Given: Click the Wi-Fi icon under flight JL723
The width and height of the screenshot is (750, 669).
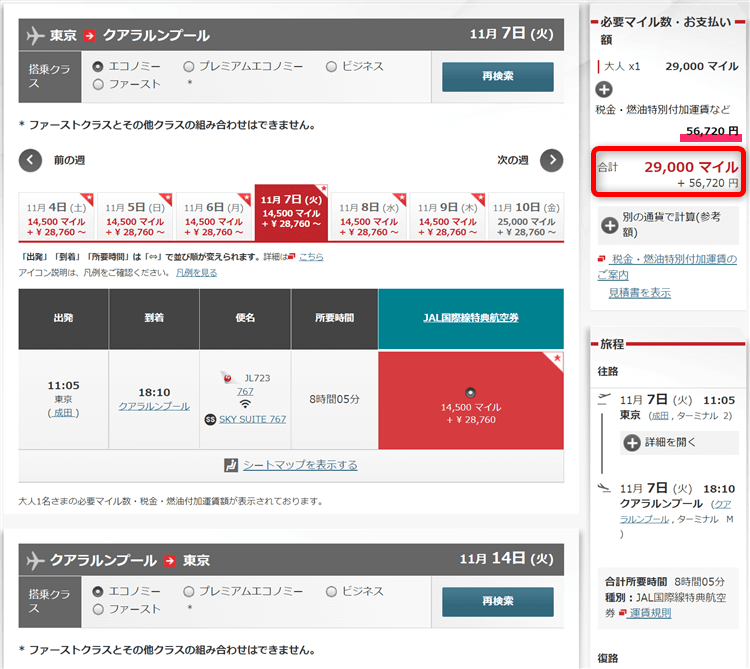Looking at the screenshot, I should click(x=245, y=404).
